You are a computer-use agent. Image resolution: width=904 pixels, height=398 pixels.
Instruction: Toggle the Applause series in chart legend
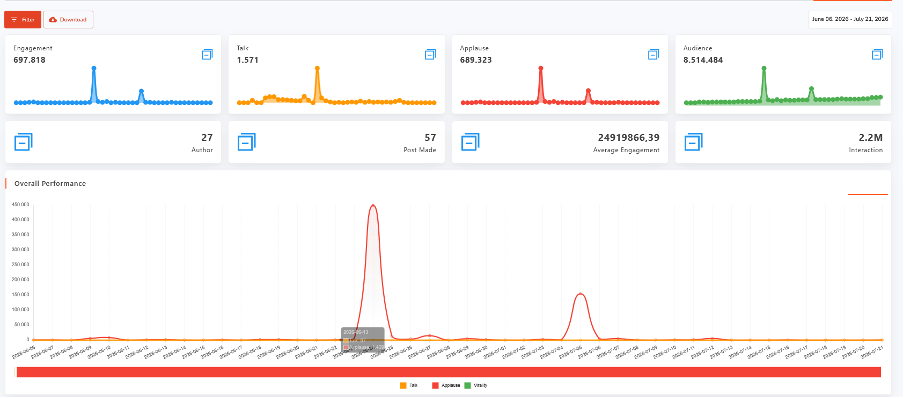tap(446, 385)
